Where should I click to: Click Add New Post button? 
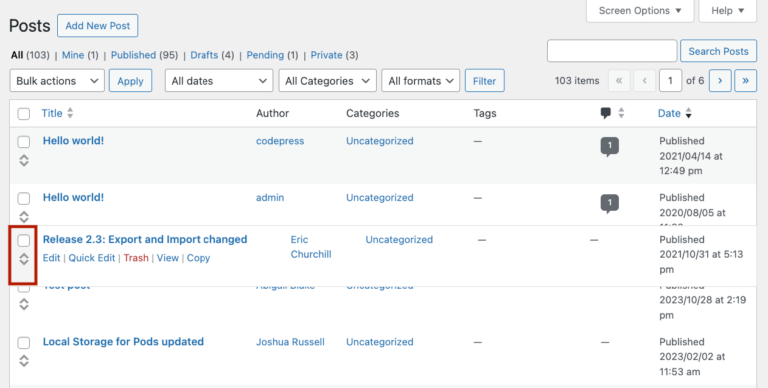pyautogui.click(x=97, y=25)
